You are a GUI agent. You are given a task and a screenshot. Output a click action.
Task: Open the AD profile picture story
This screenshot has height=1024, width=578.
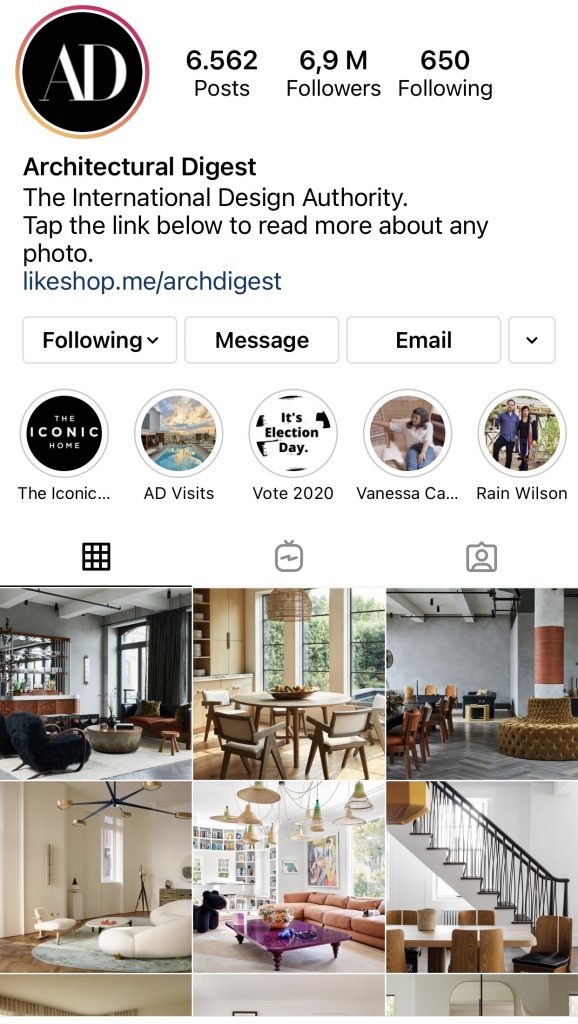pos(83,71)
